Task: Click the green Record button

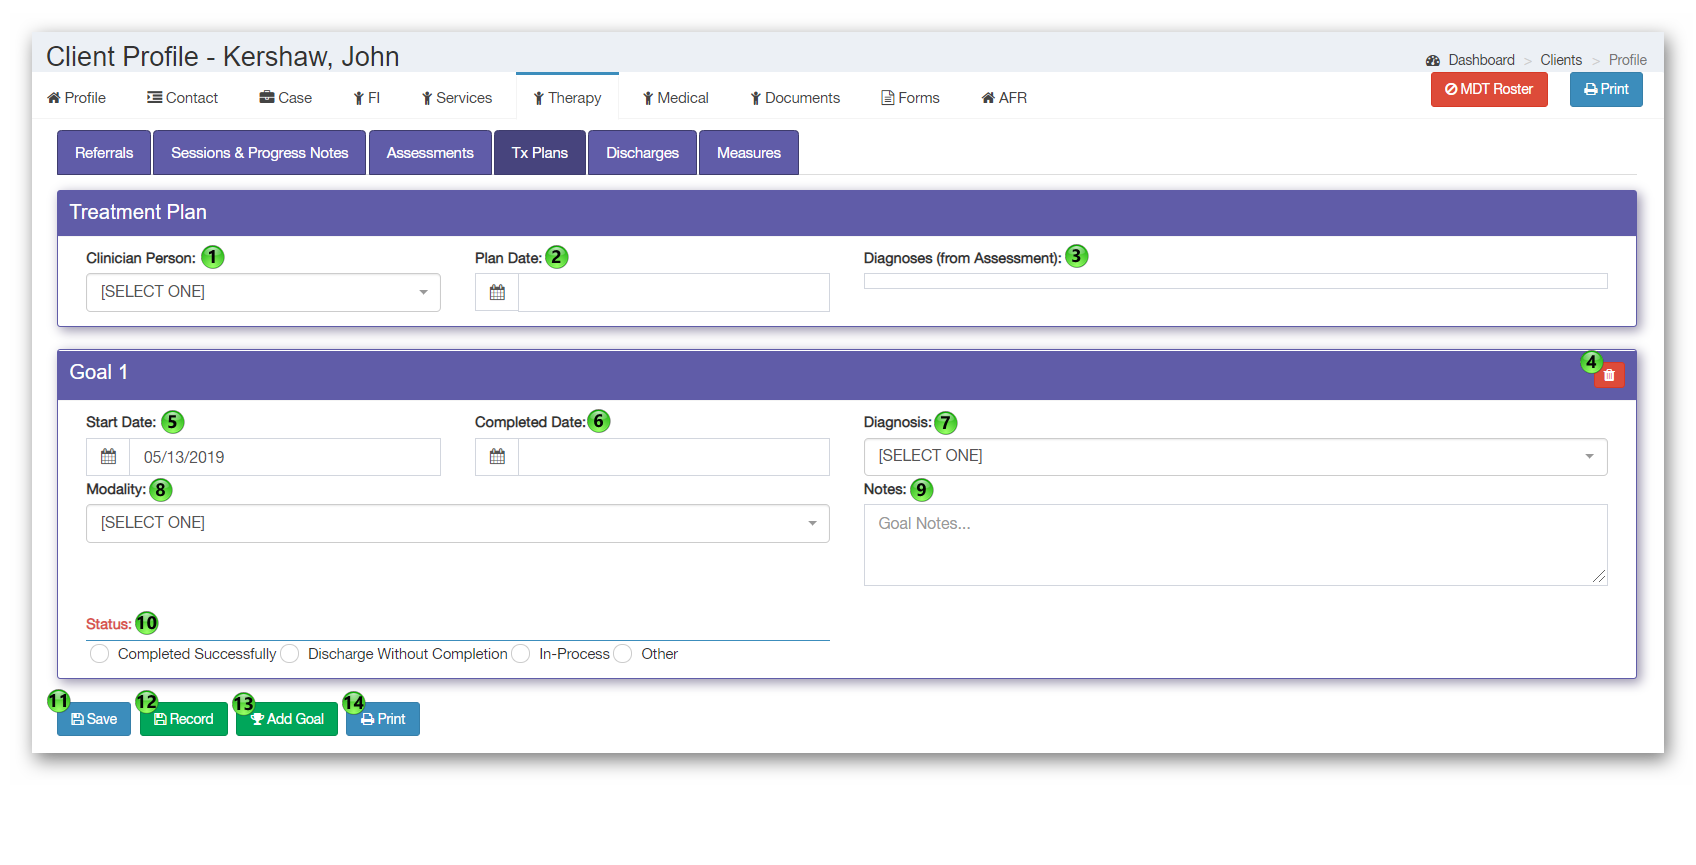Action: pos(184,719)
